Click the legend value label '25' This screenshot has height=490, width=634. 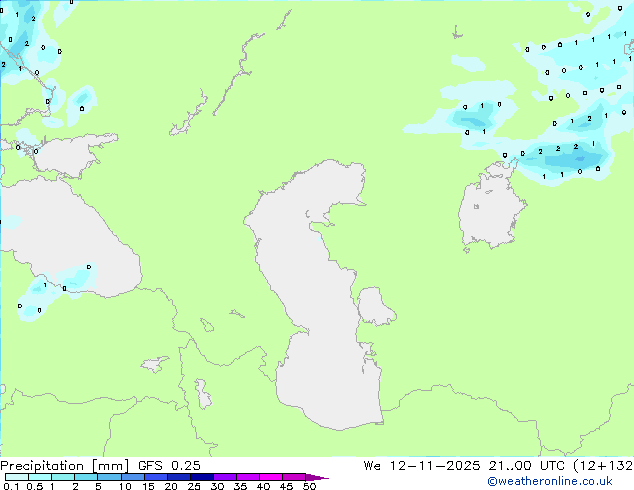194,486
